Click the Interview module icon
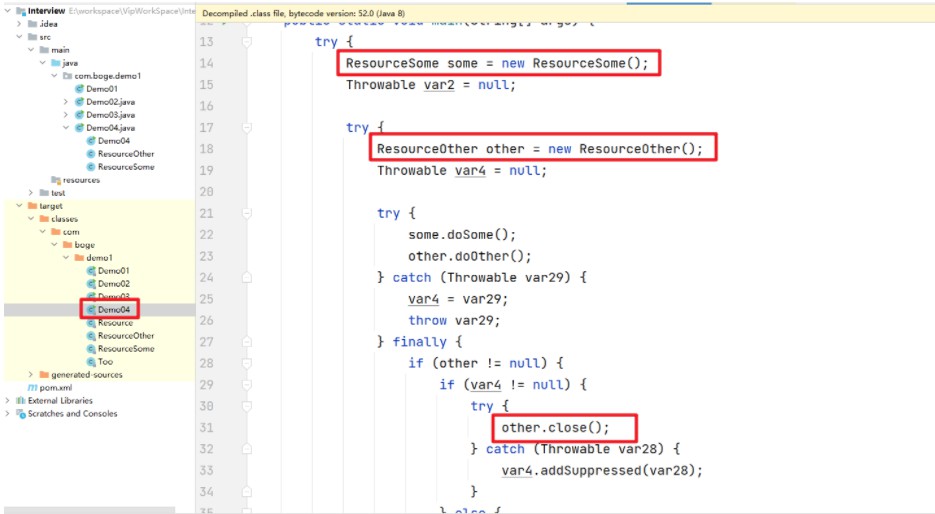 (x=21, y=11)
